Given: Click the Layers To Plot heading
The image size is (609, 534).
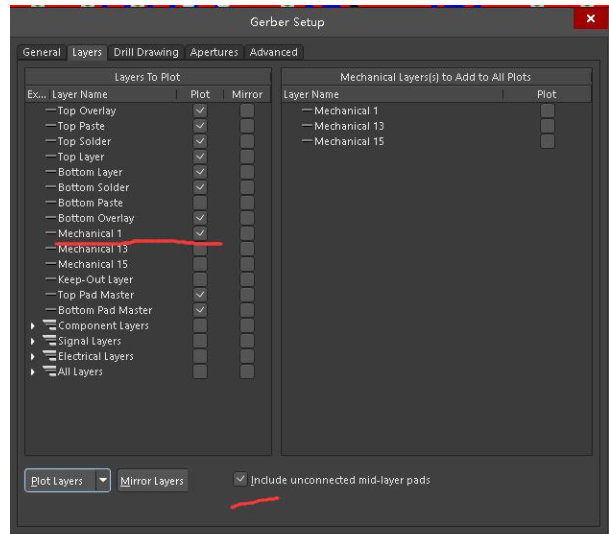Looking at the screenshot, I should tap(148, 77).
